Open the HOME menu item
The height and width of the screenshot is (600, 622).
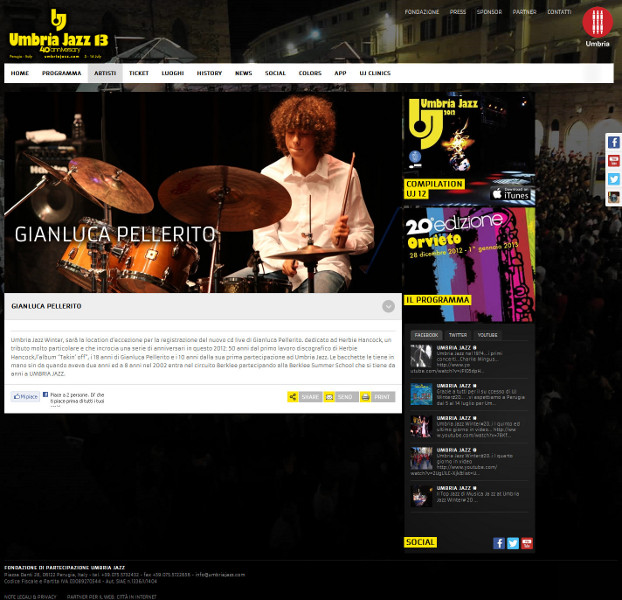20,73
